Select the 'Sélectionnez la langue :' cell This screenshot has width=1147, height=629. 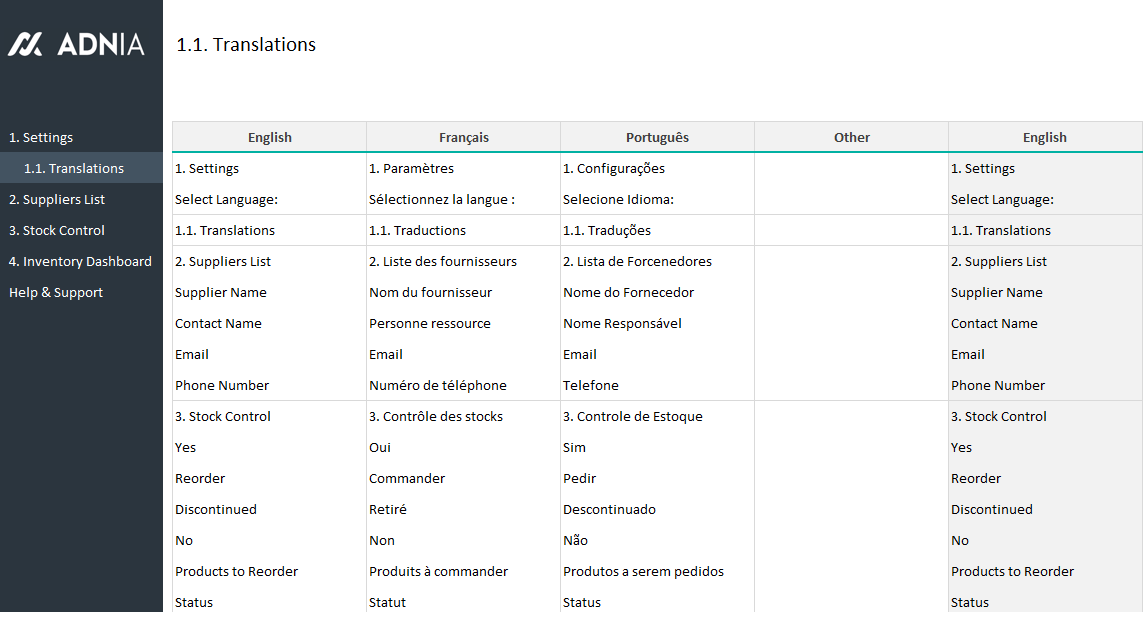coord(442,200)
